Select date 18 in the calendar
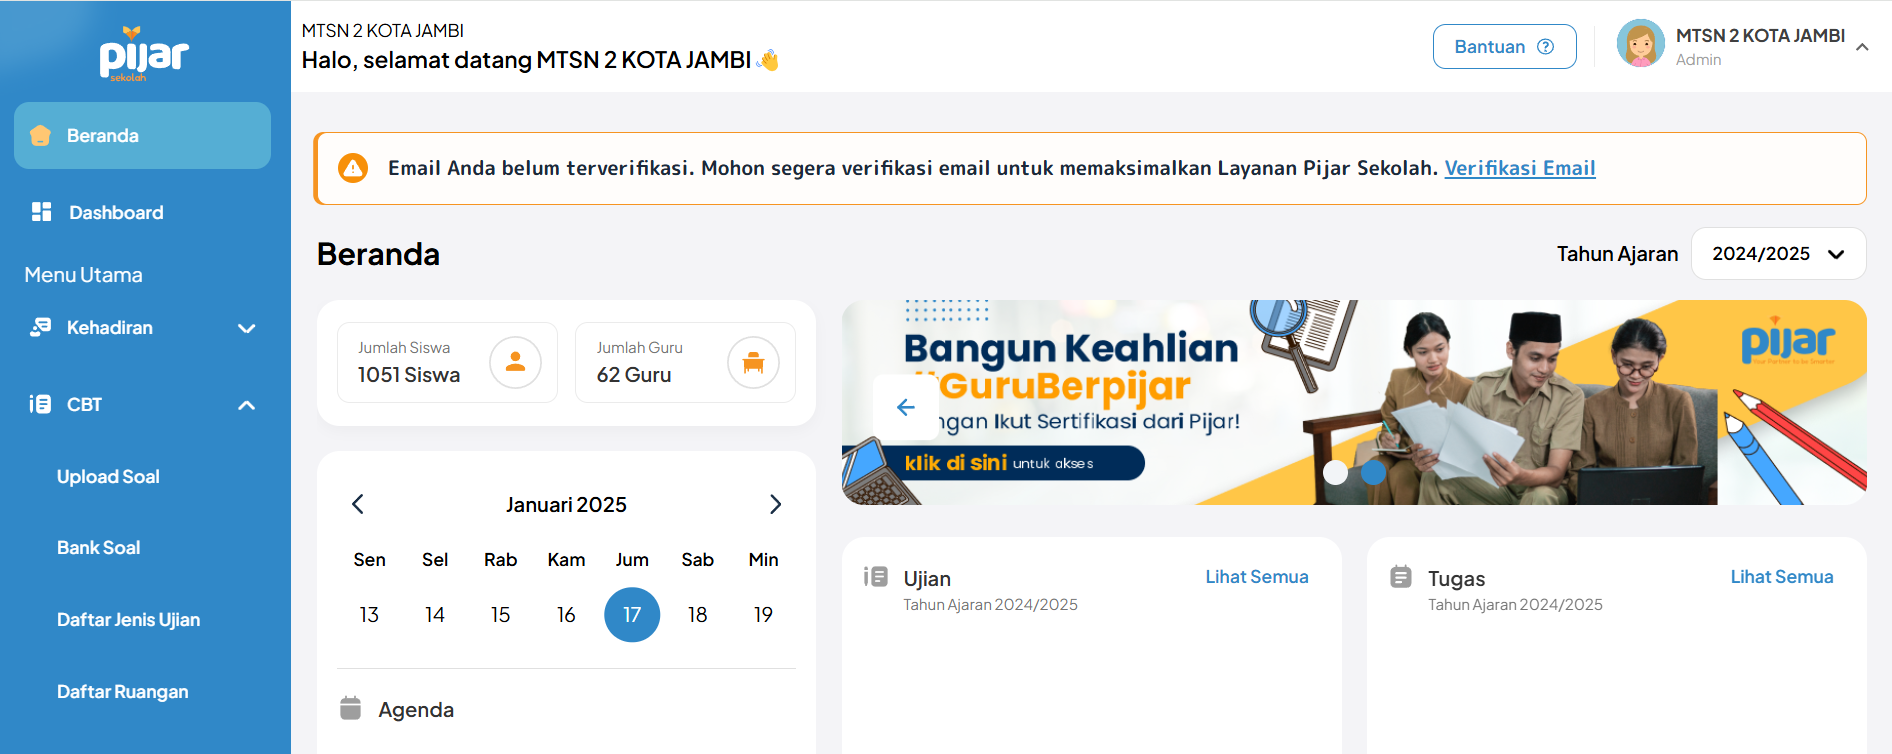The image size is (1892, 754). pyautogui.click(x=698, y=615)
